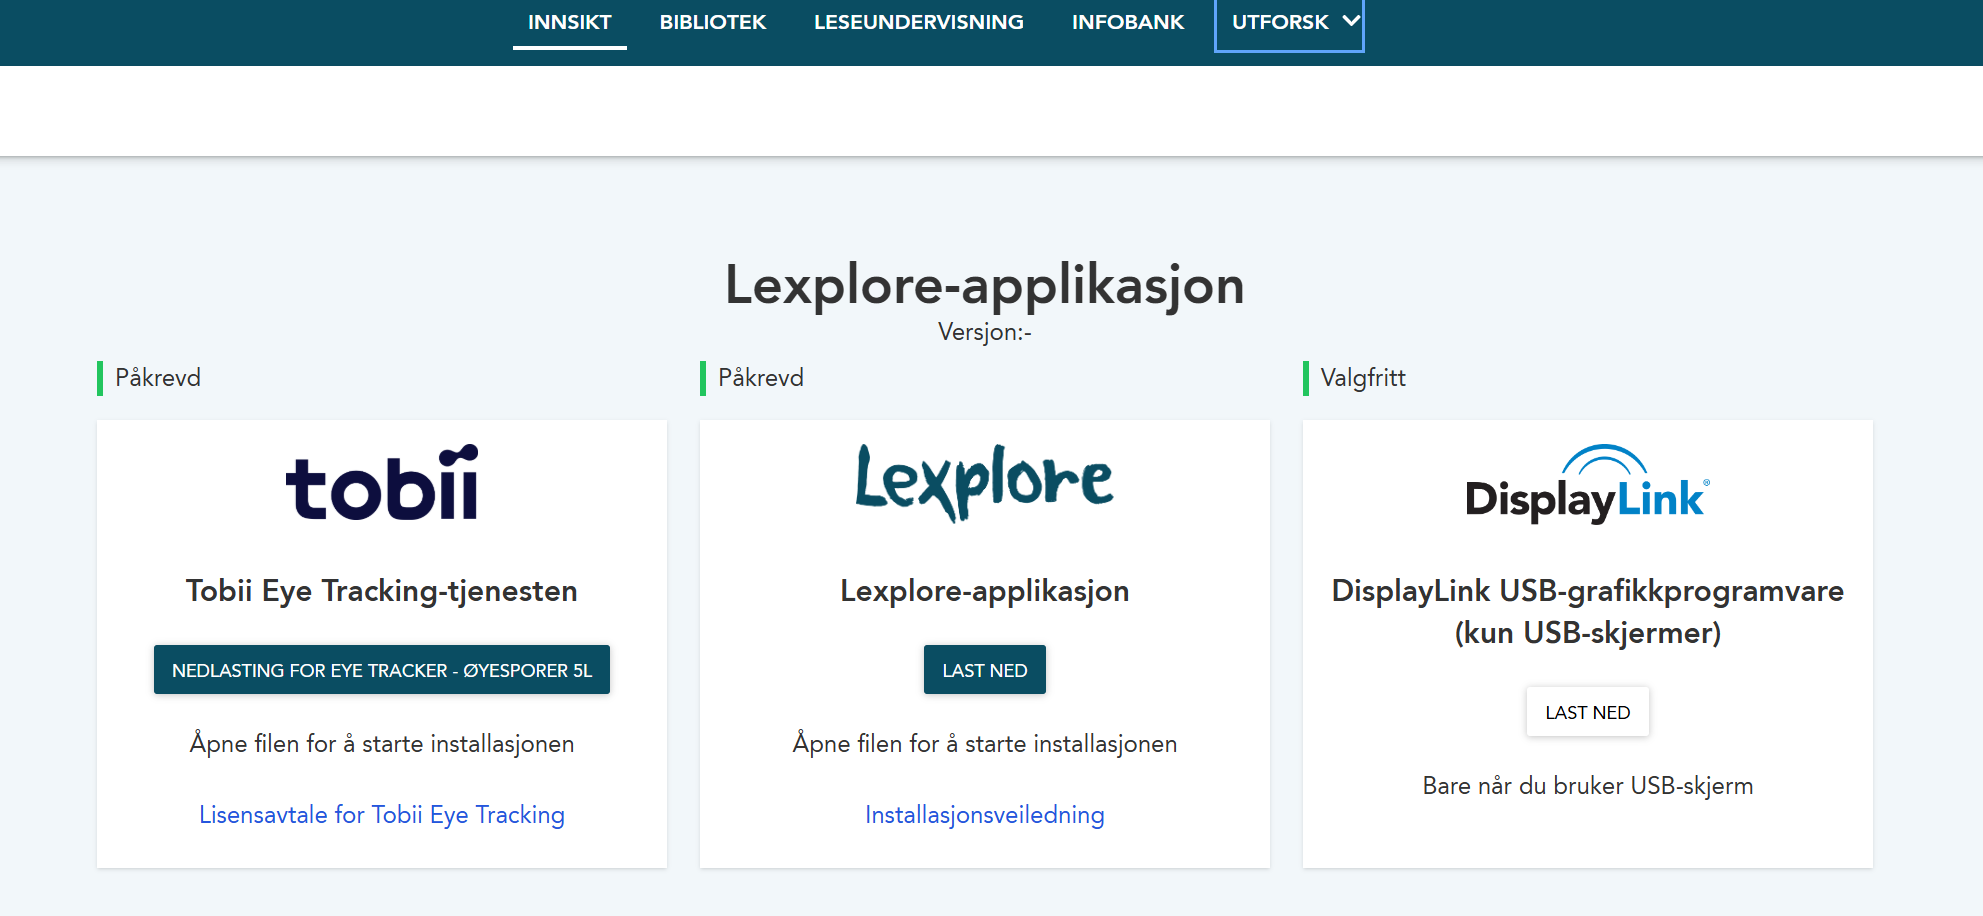Click the Påkrevd label above Lexplore card
This screenshot has height=916, width=1983.
coord(761,378)
